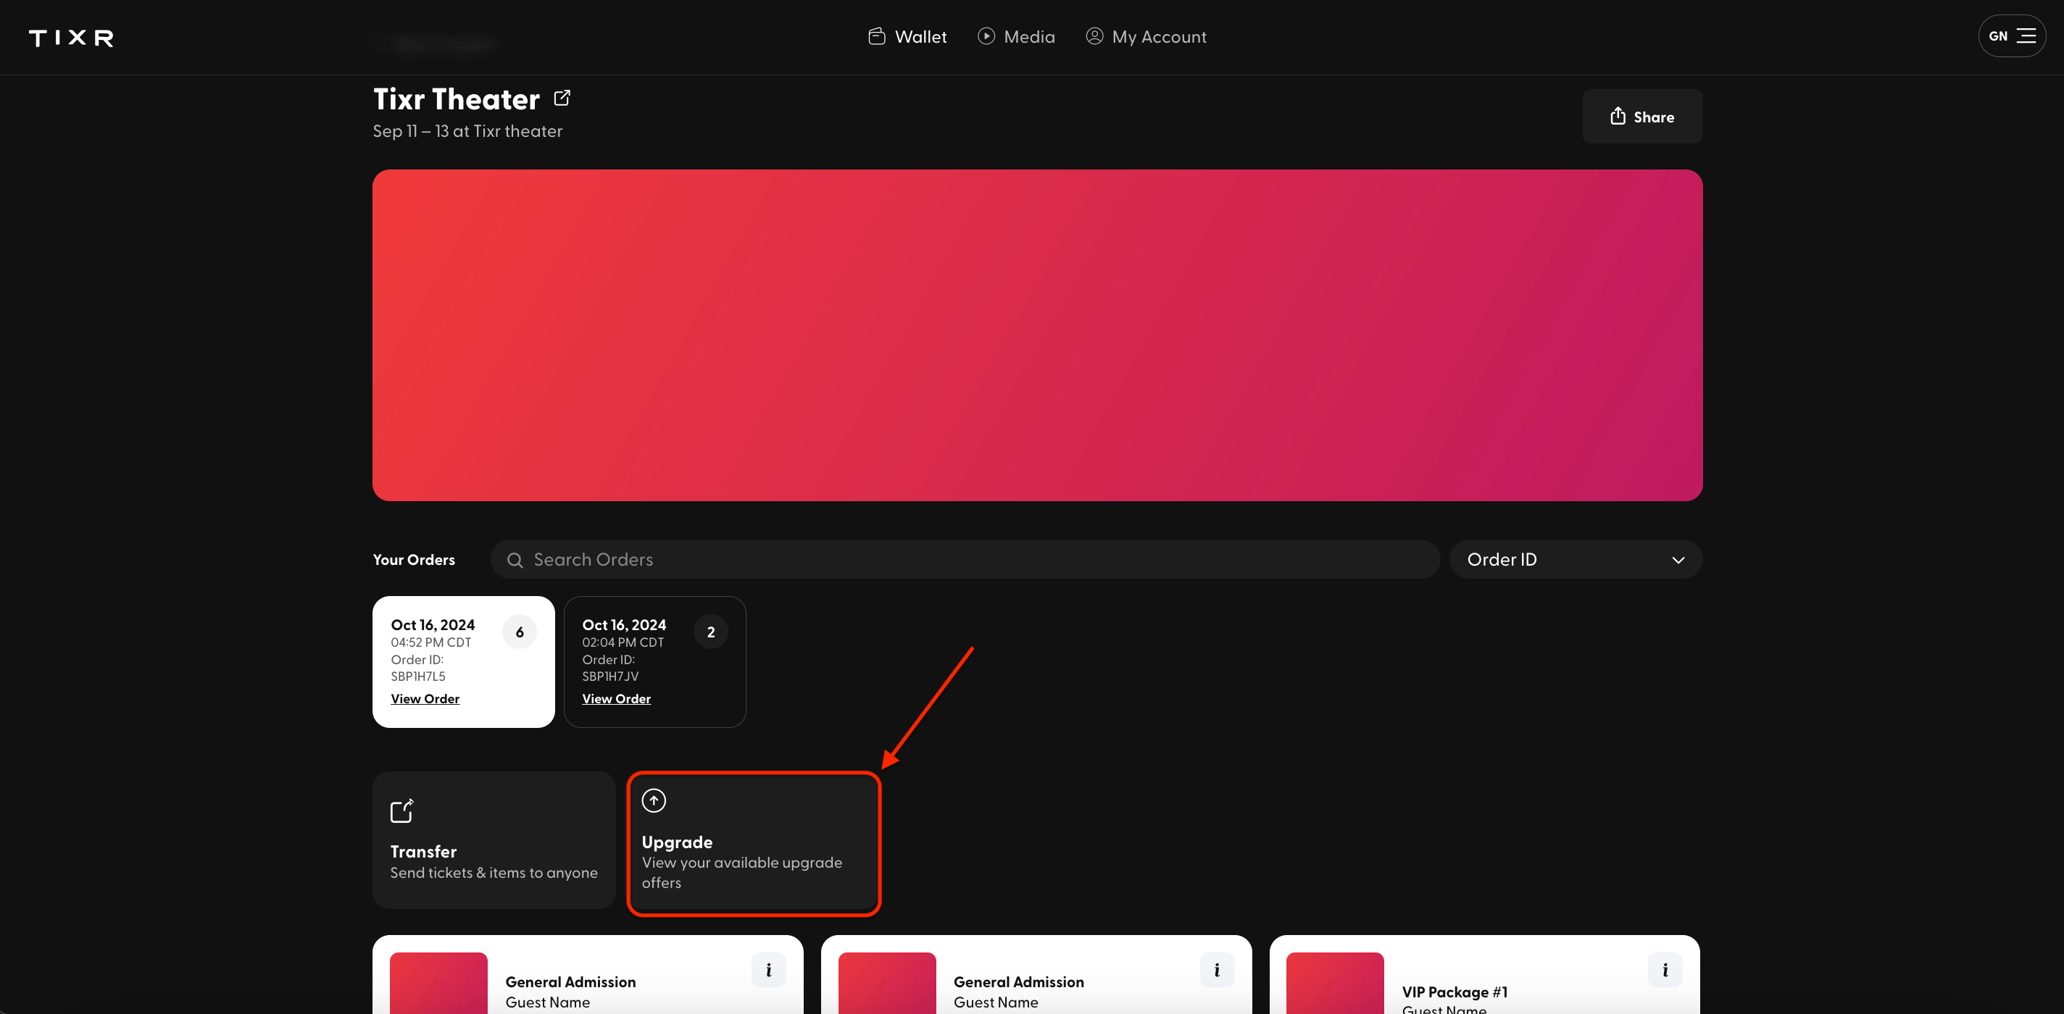Viewport: 2064px width, 1014px height.
Task: View Order for order SBP1H7JV
Action: tap(616, 699)
